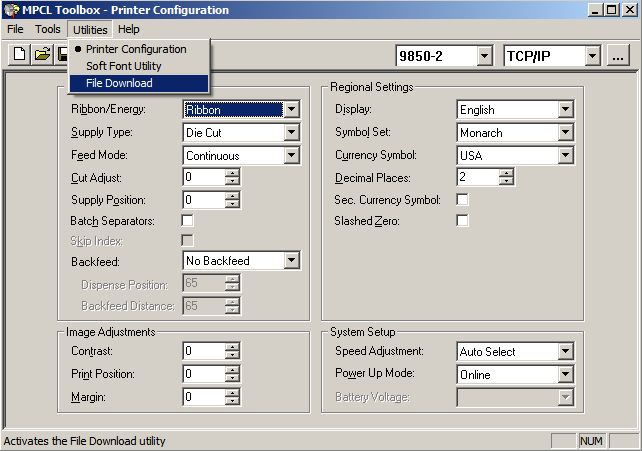Open the Tools menu
The width and height of the screenshot is (642, 451).
47,29
